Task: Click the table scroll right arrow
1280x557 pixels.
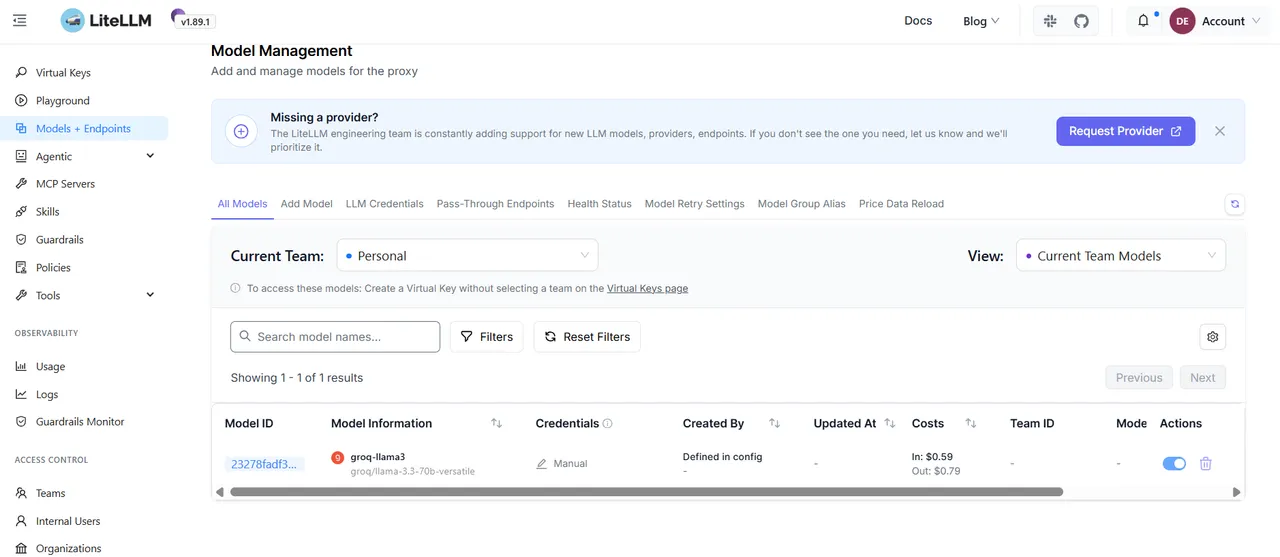Action: click(x=1237, y=492)
